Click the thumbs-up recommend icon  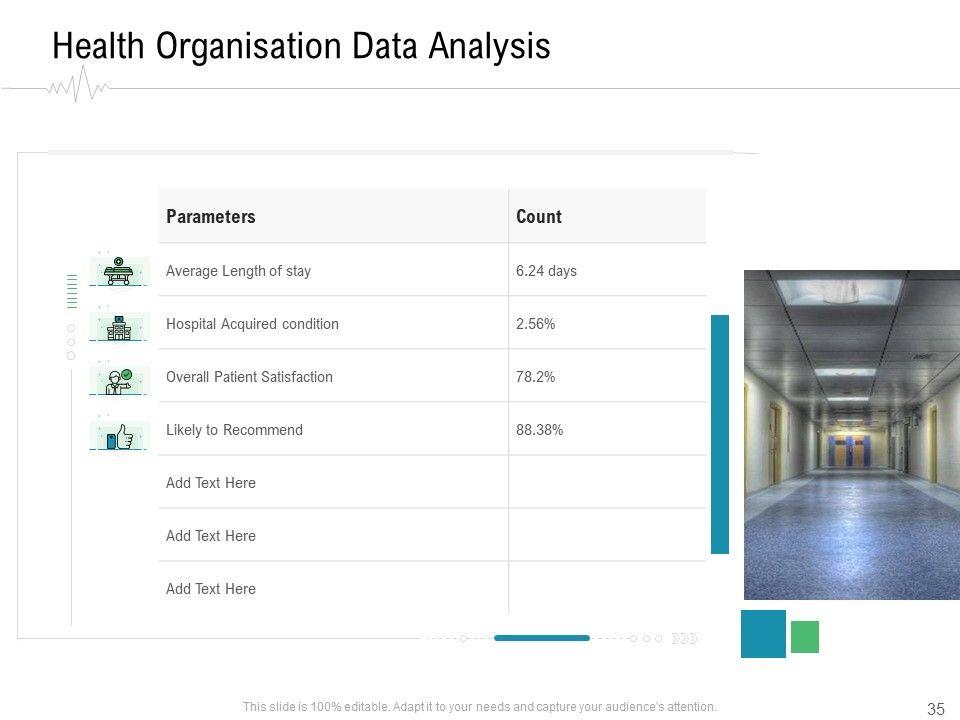[119, 435]
